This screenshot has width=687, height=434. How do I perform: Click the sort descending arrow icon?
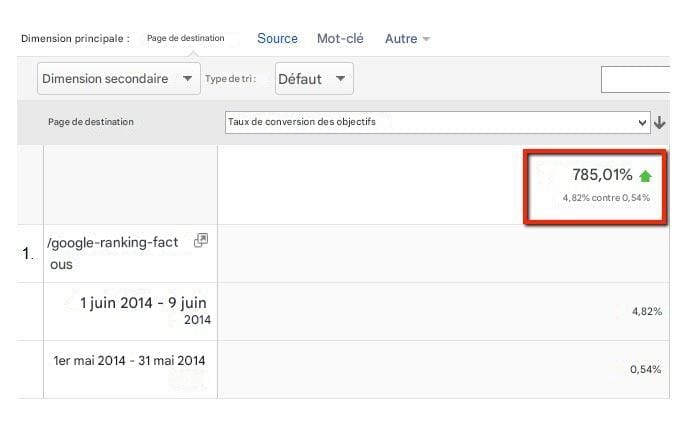coord(660,123)
